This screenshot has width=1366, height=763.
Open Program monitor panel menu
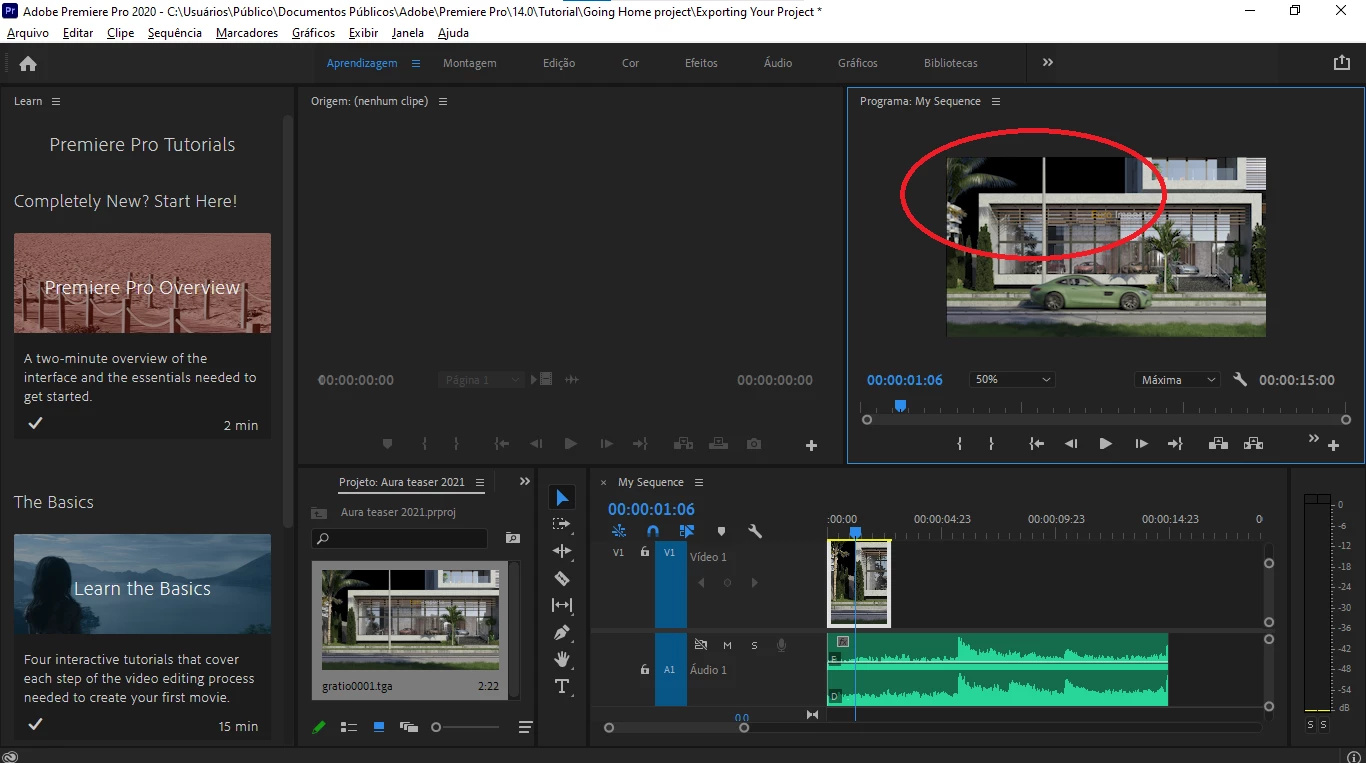pyautogui.click(x=996, y=101)
